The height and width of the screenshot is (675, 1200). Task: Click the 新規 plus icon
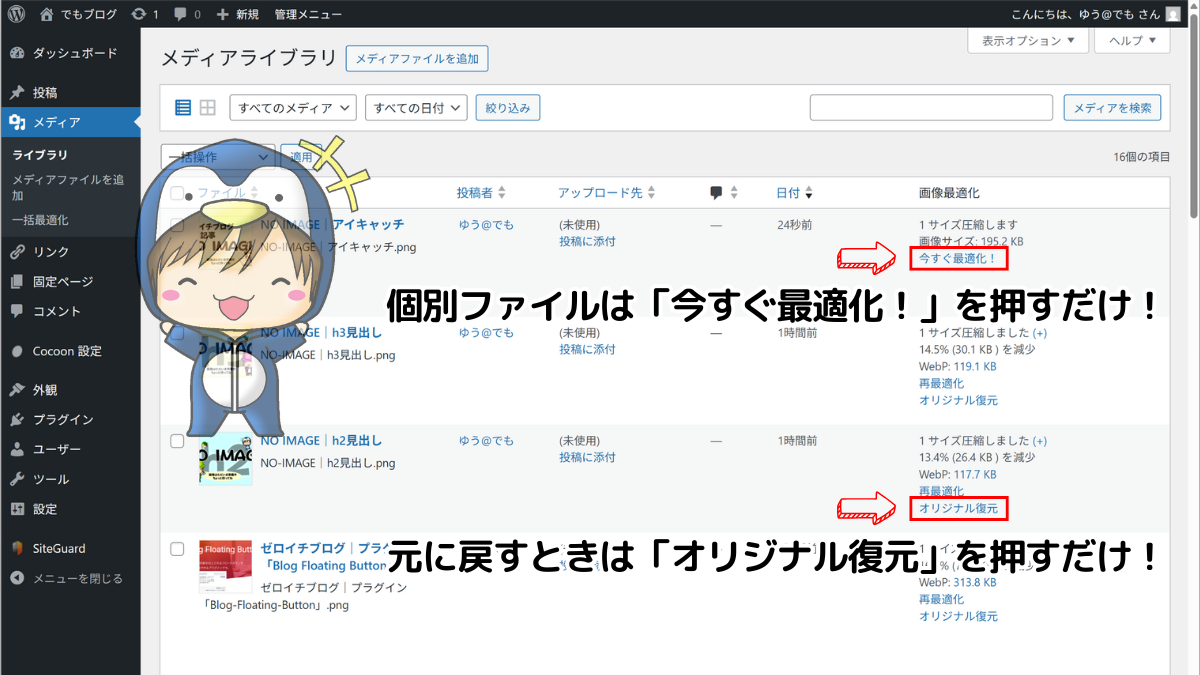click(x=222, y=14)
